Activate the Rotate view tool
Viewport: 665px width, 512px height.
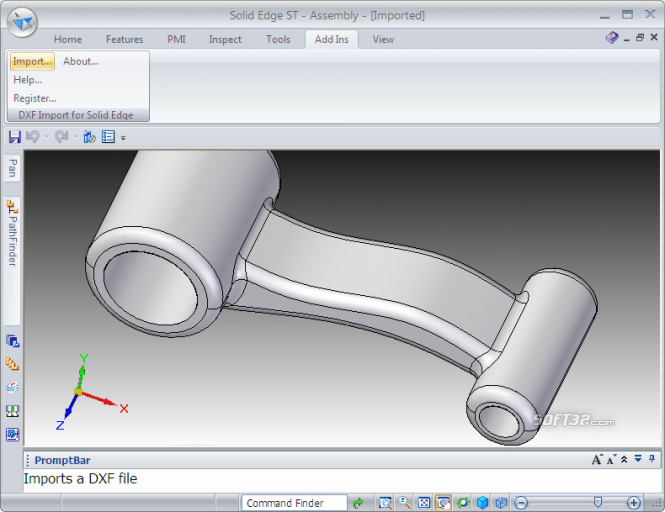463,503
